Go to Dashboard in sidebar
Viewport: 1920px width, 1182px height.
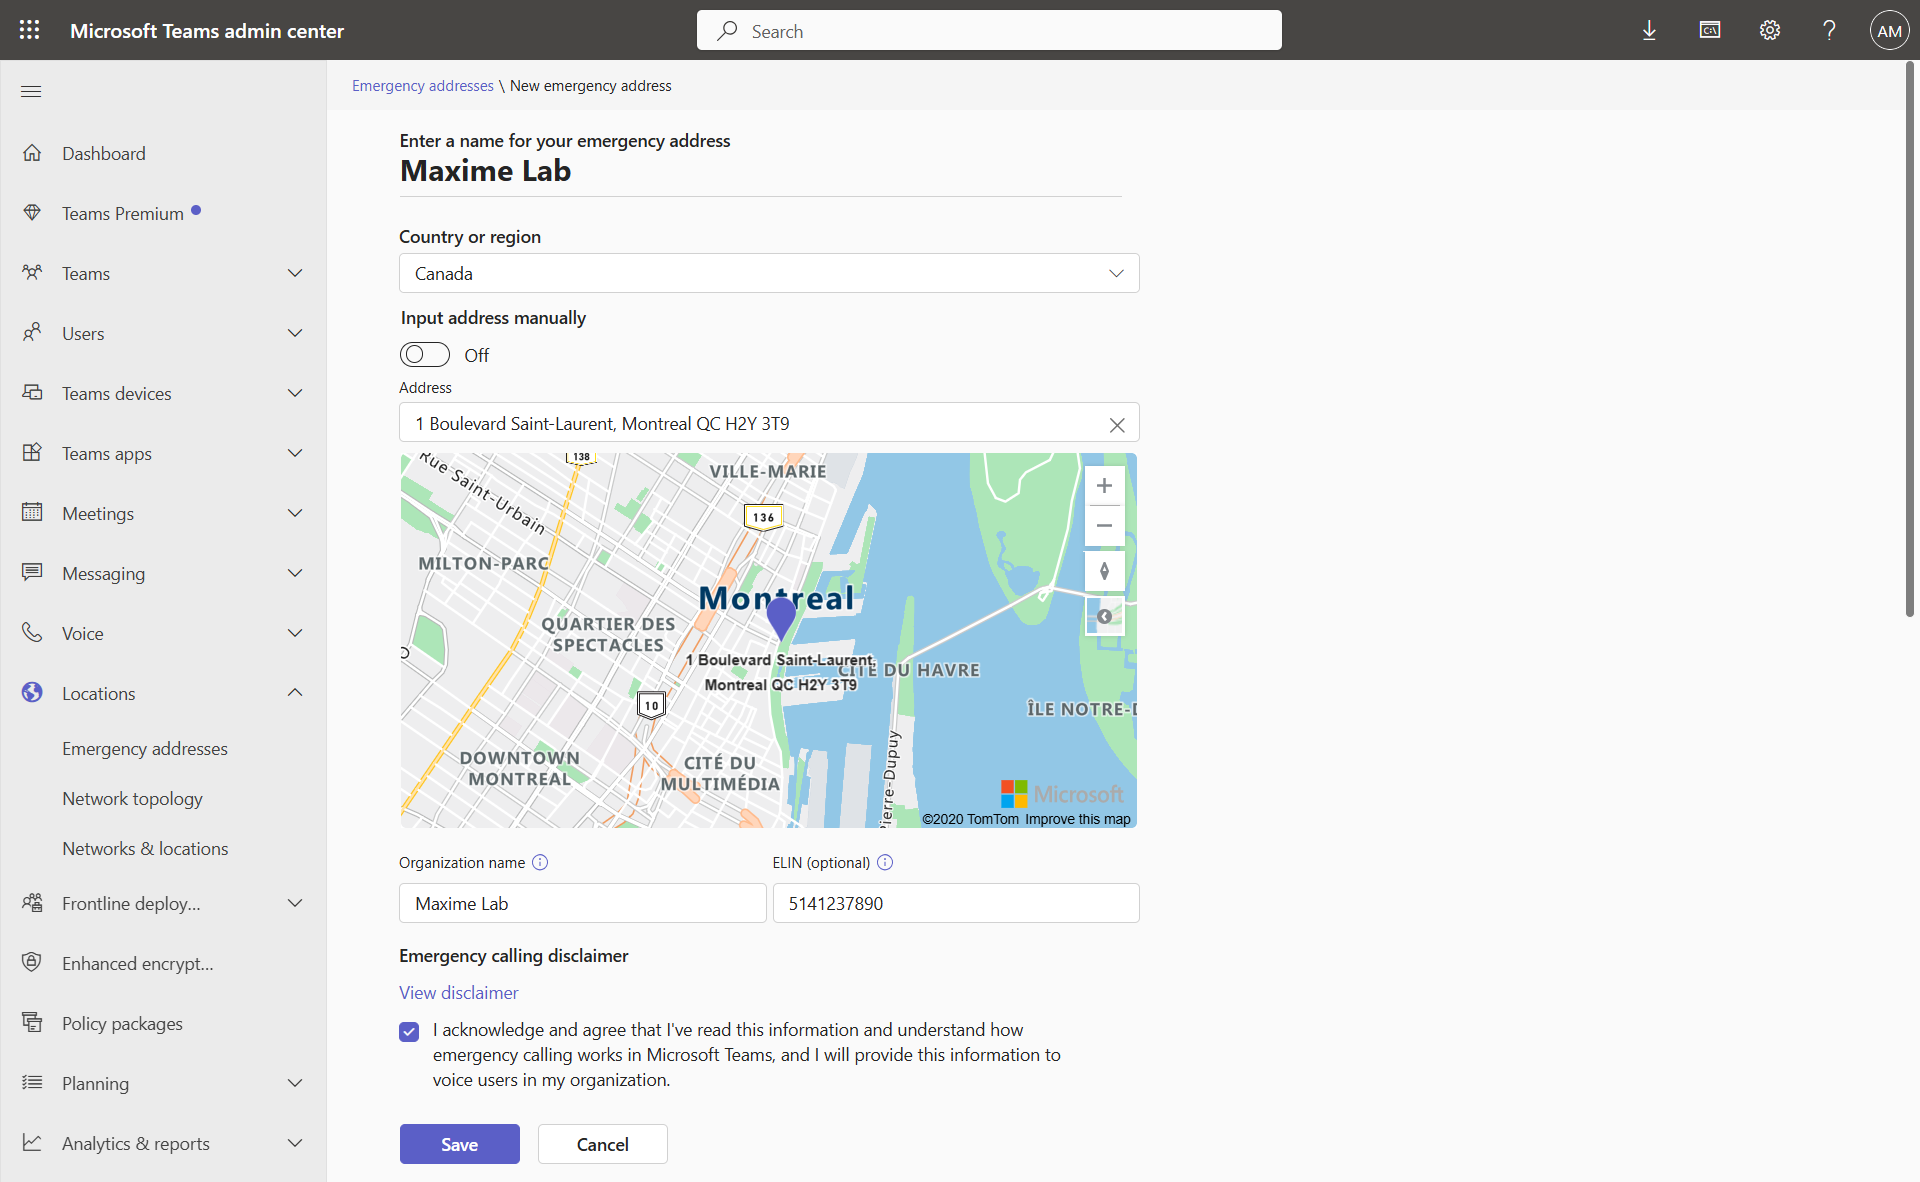click(104, 153)
